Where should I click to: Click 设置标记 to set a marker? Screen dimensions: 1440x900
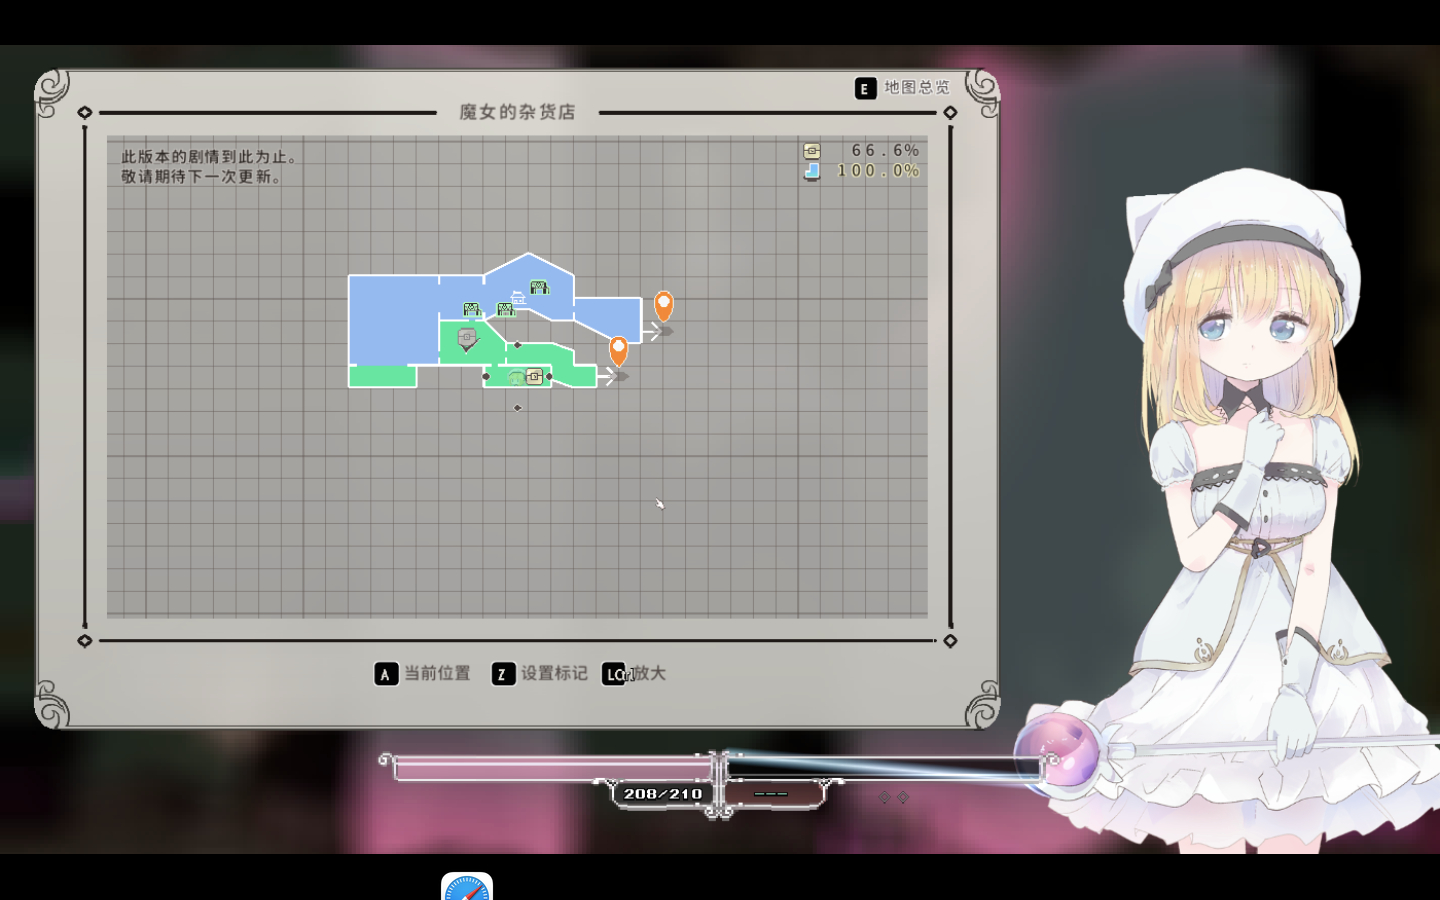pos(554,674)
